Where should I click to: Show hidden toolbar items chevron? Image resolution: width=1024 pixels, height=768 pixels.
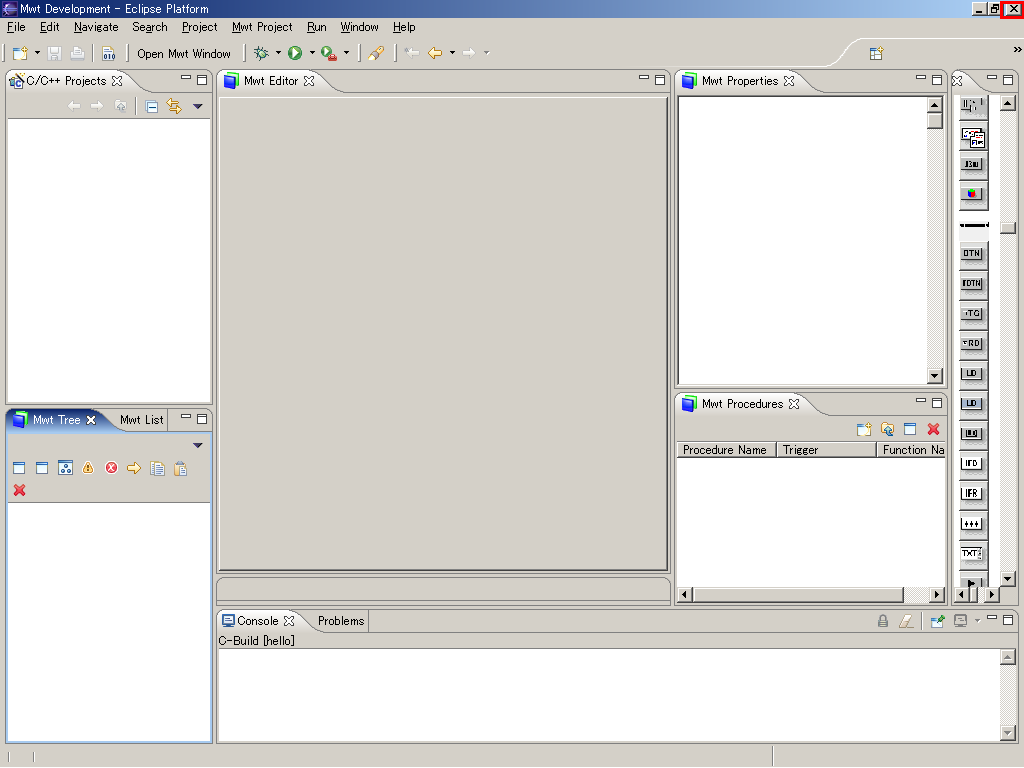click(x=1017, y=50)
